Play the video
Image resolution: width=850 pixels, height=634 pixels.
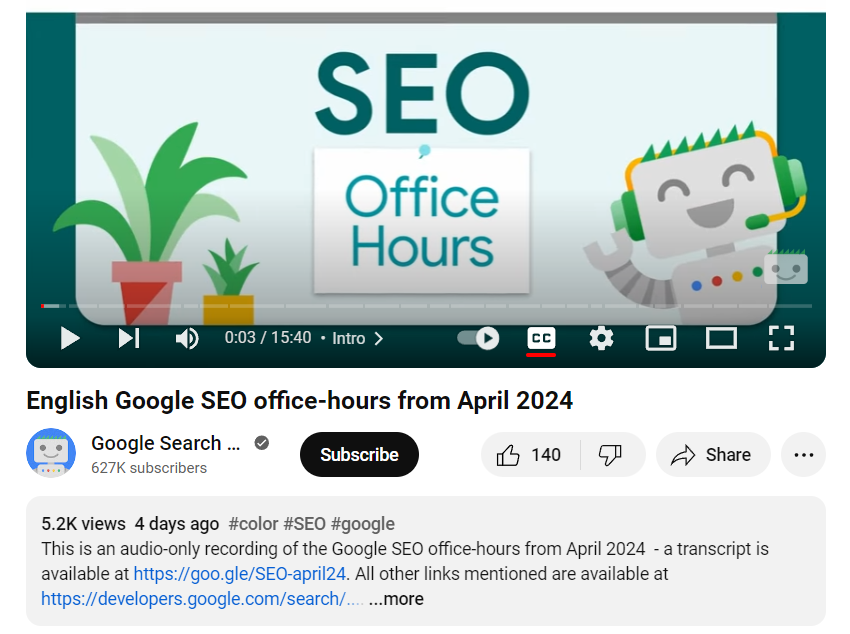69,339
